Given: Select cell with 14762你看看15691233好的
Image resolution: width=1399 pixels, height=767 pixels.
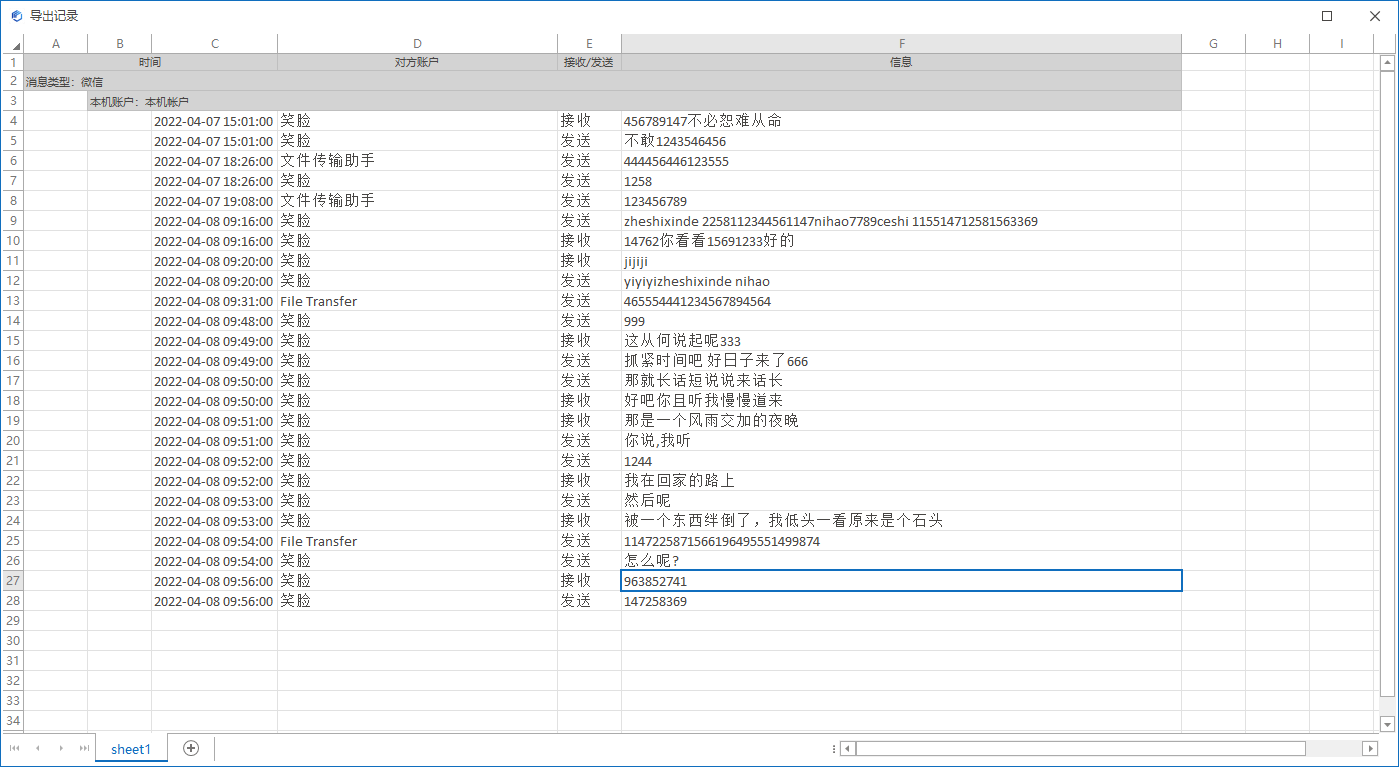Looking at the screenshot, I should point(902,241).
